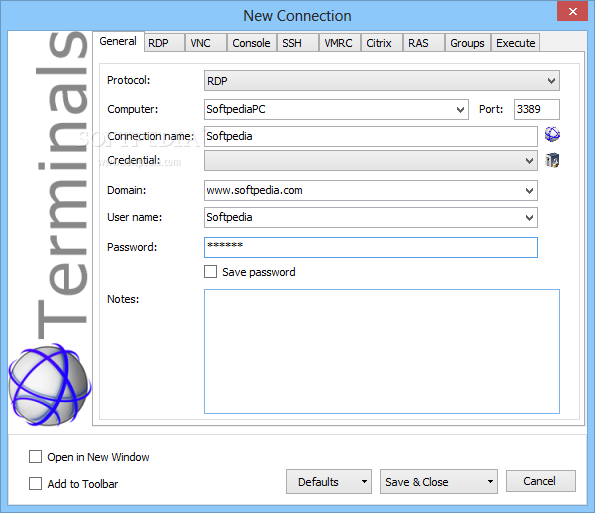The height and width of the screenshot is (513, 595).
Task: Switch to the RDP tab
Action: click(x=164, y=43)
